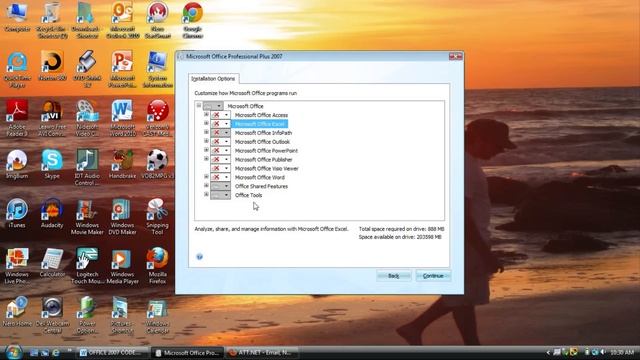
Task: Expand the Microsoft Office InfoPath node
Action: pos(206,132)
